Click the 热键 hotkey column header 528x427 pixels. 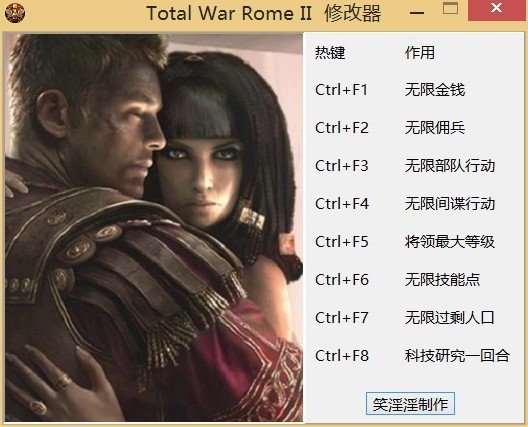point(330,53)
